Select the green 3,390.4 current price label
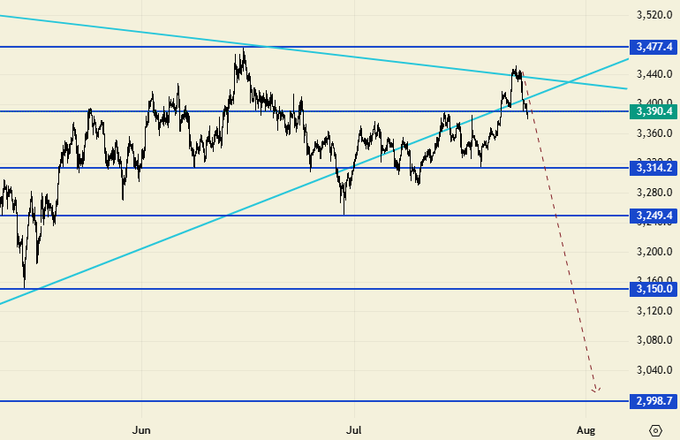This screenshot has height=440, width=680. (x=655, y=112)
